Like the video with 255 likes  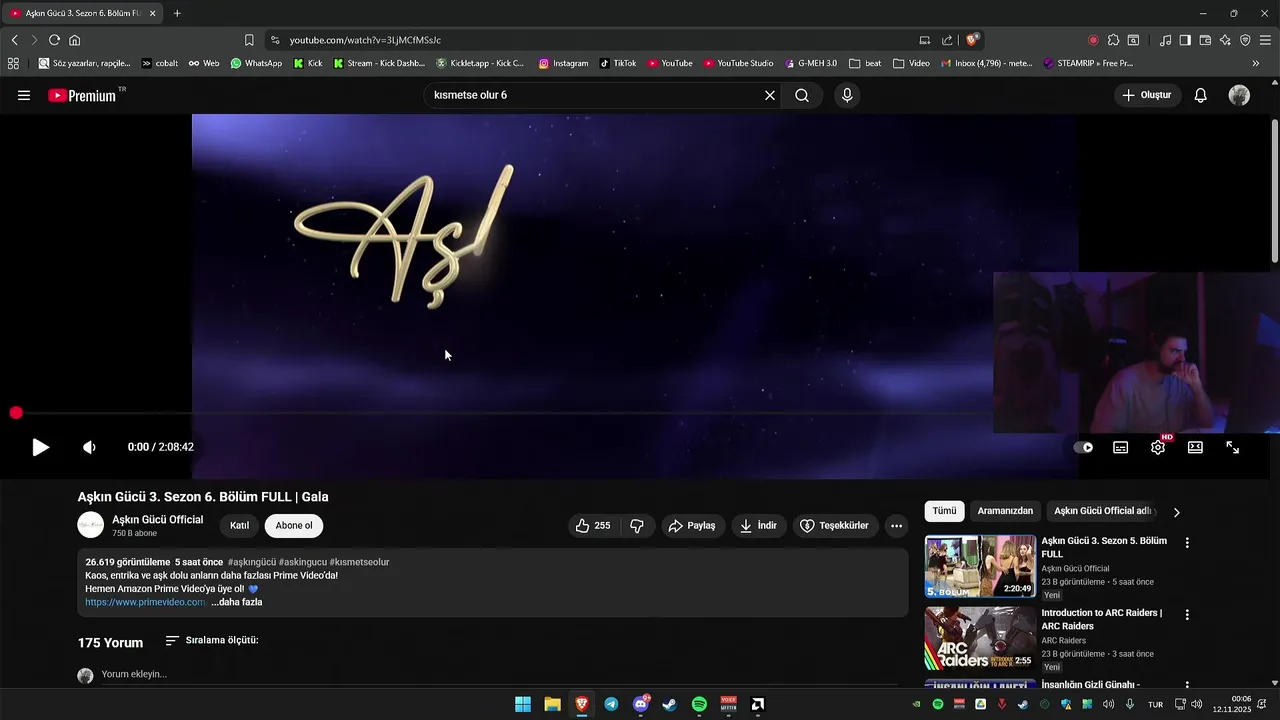592,525
